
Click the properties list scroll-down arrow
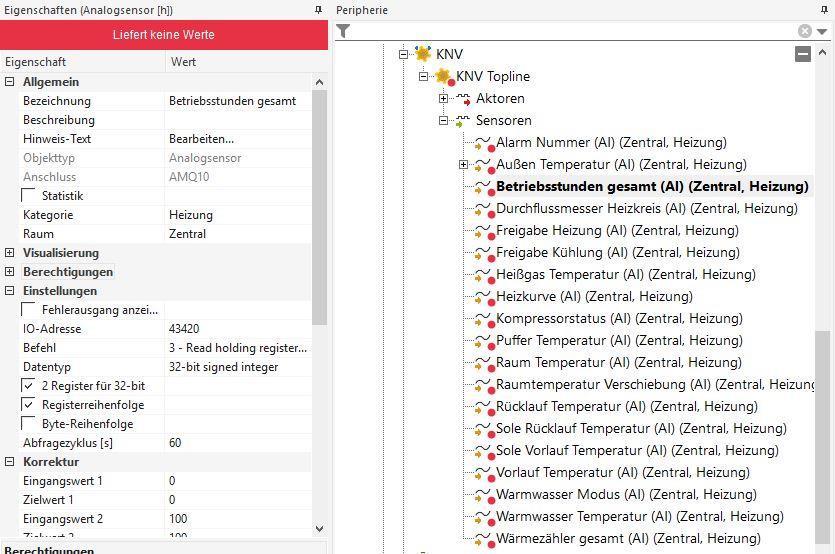(320, 529)
